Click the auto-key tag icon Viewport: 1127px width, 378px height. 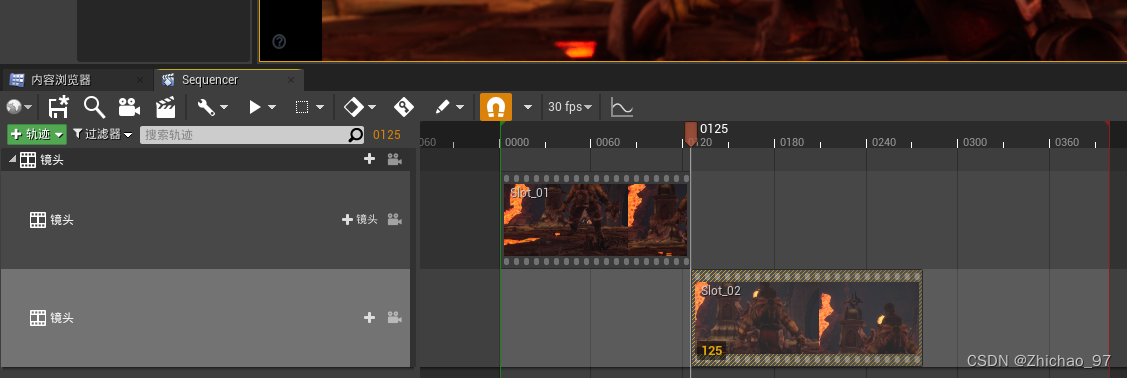point(404,107)
